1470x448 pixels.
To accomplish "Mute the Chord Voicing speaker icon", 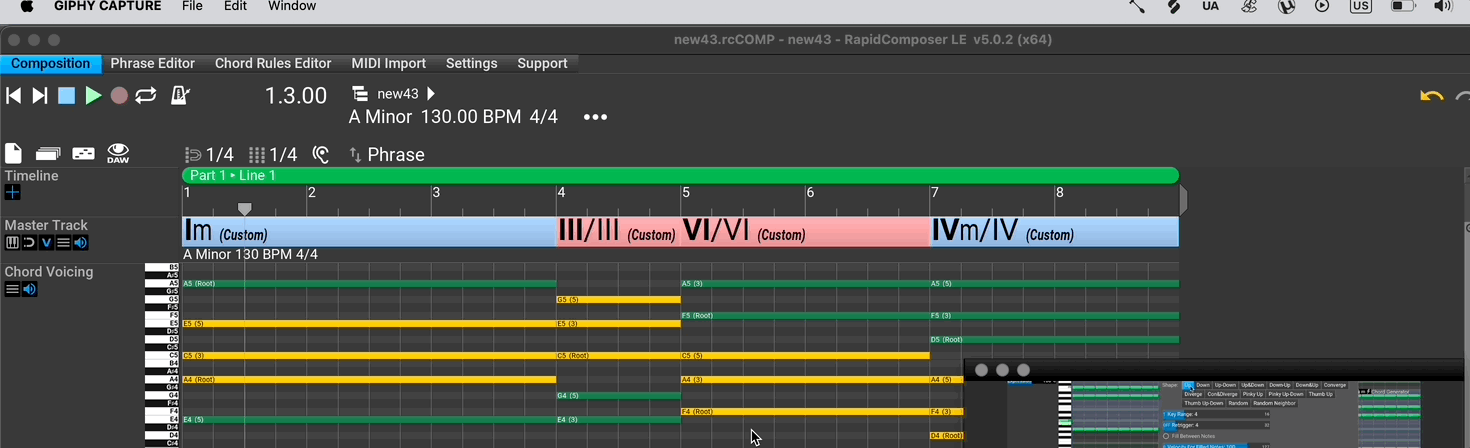I will click(x=29, y=289).
